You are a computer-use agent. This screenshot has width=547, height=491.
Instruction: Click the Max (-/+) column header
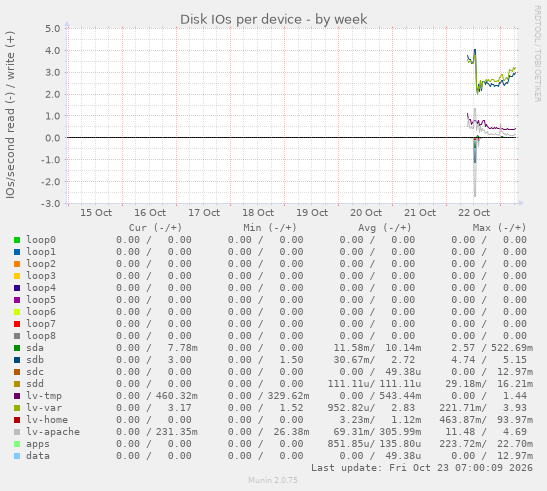(499, 228)
